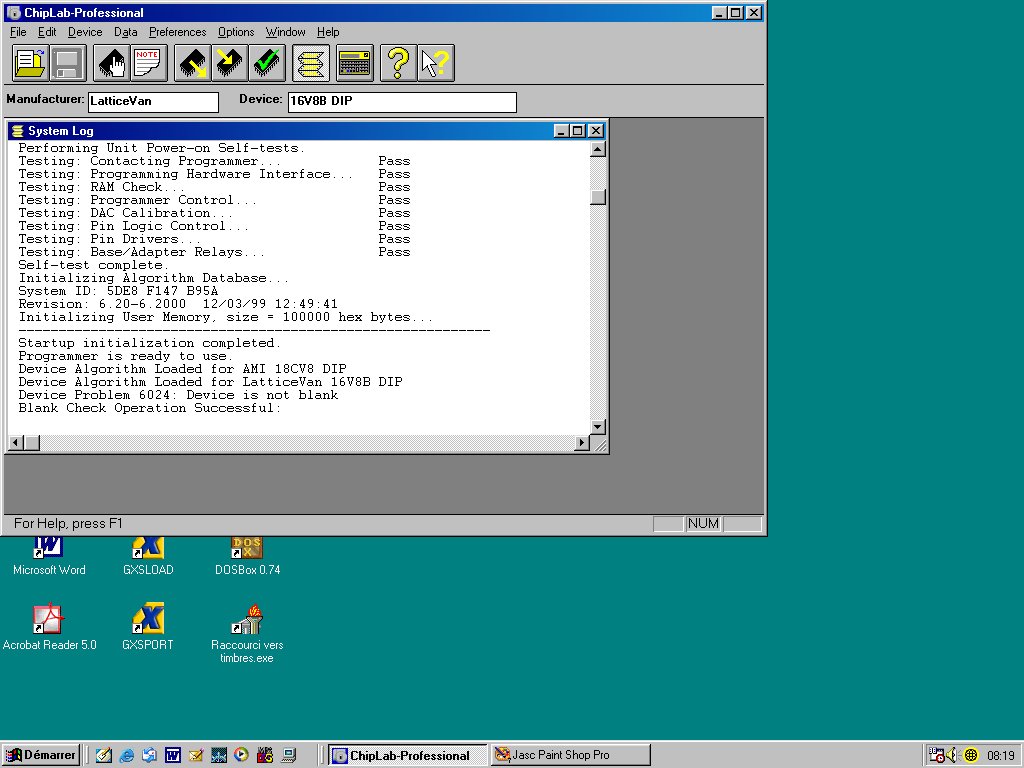Click the media player quick launch icon
Viewport: 1024px width, 768px height.
(x=241, y=756)
